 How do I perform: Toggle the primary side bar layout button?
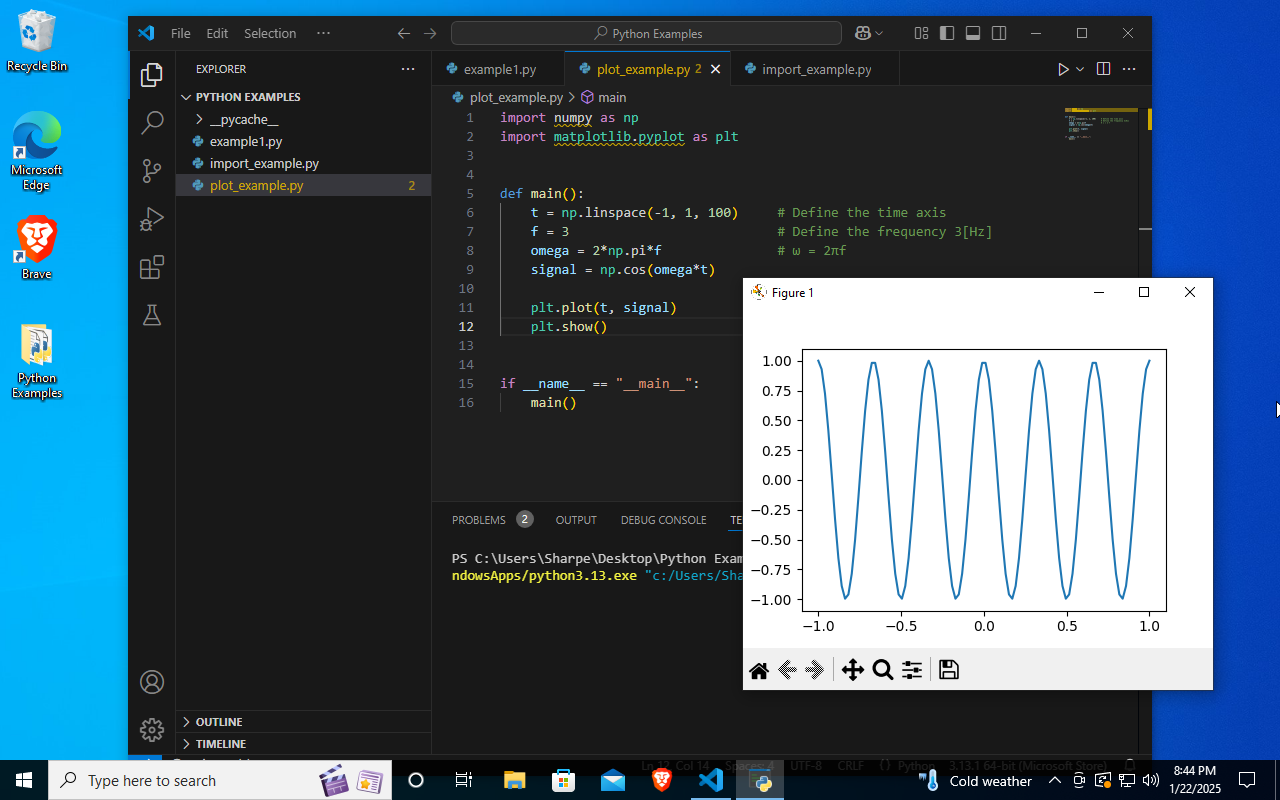point(947,33)
